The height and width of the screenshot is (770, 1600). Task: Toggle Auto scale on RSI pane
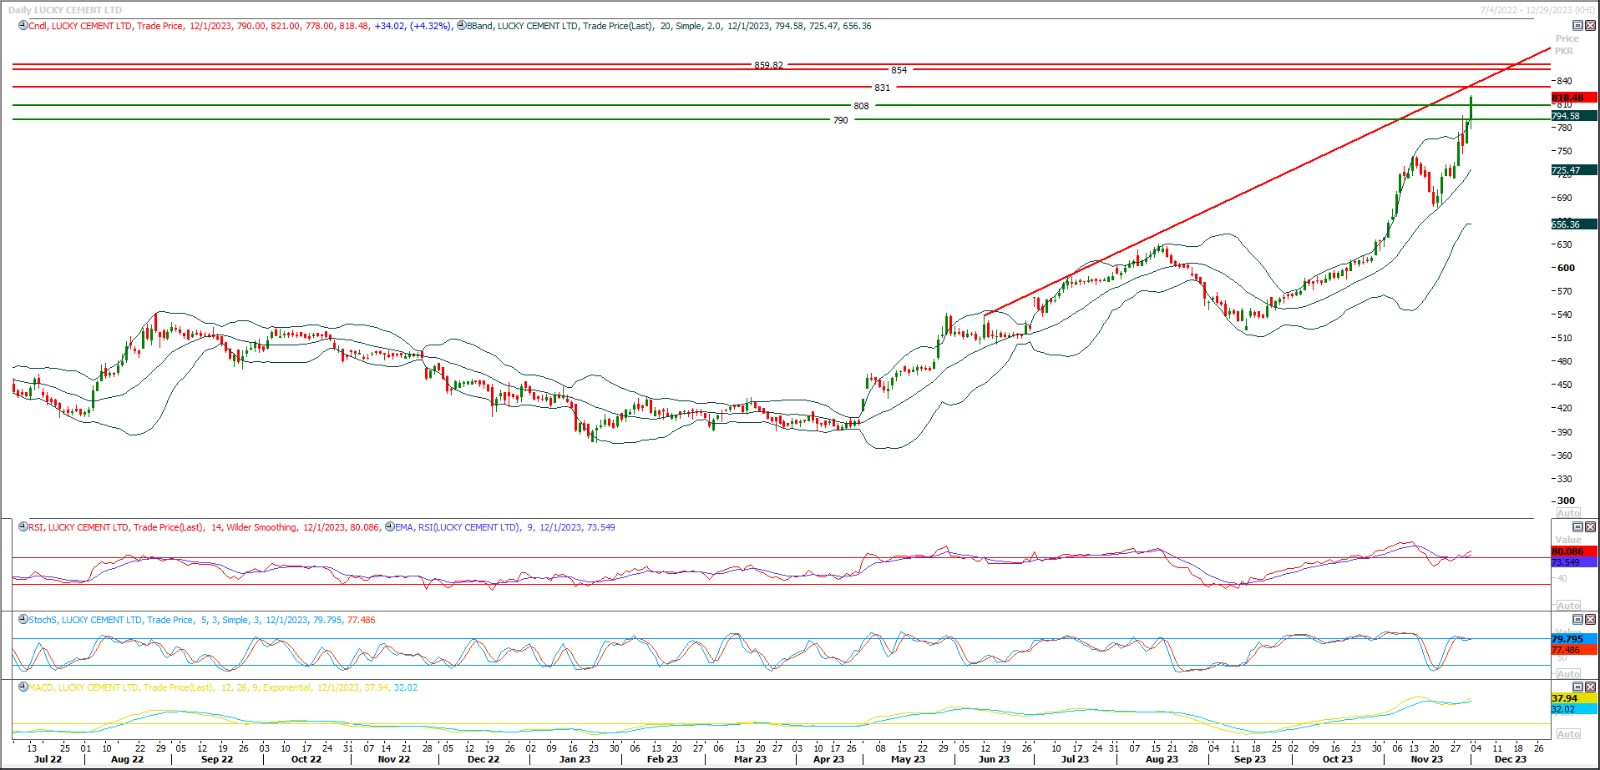pos(1568,606)
